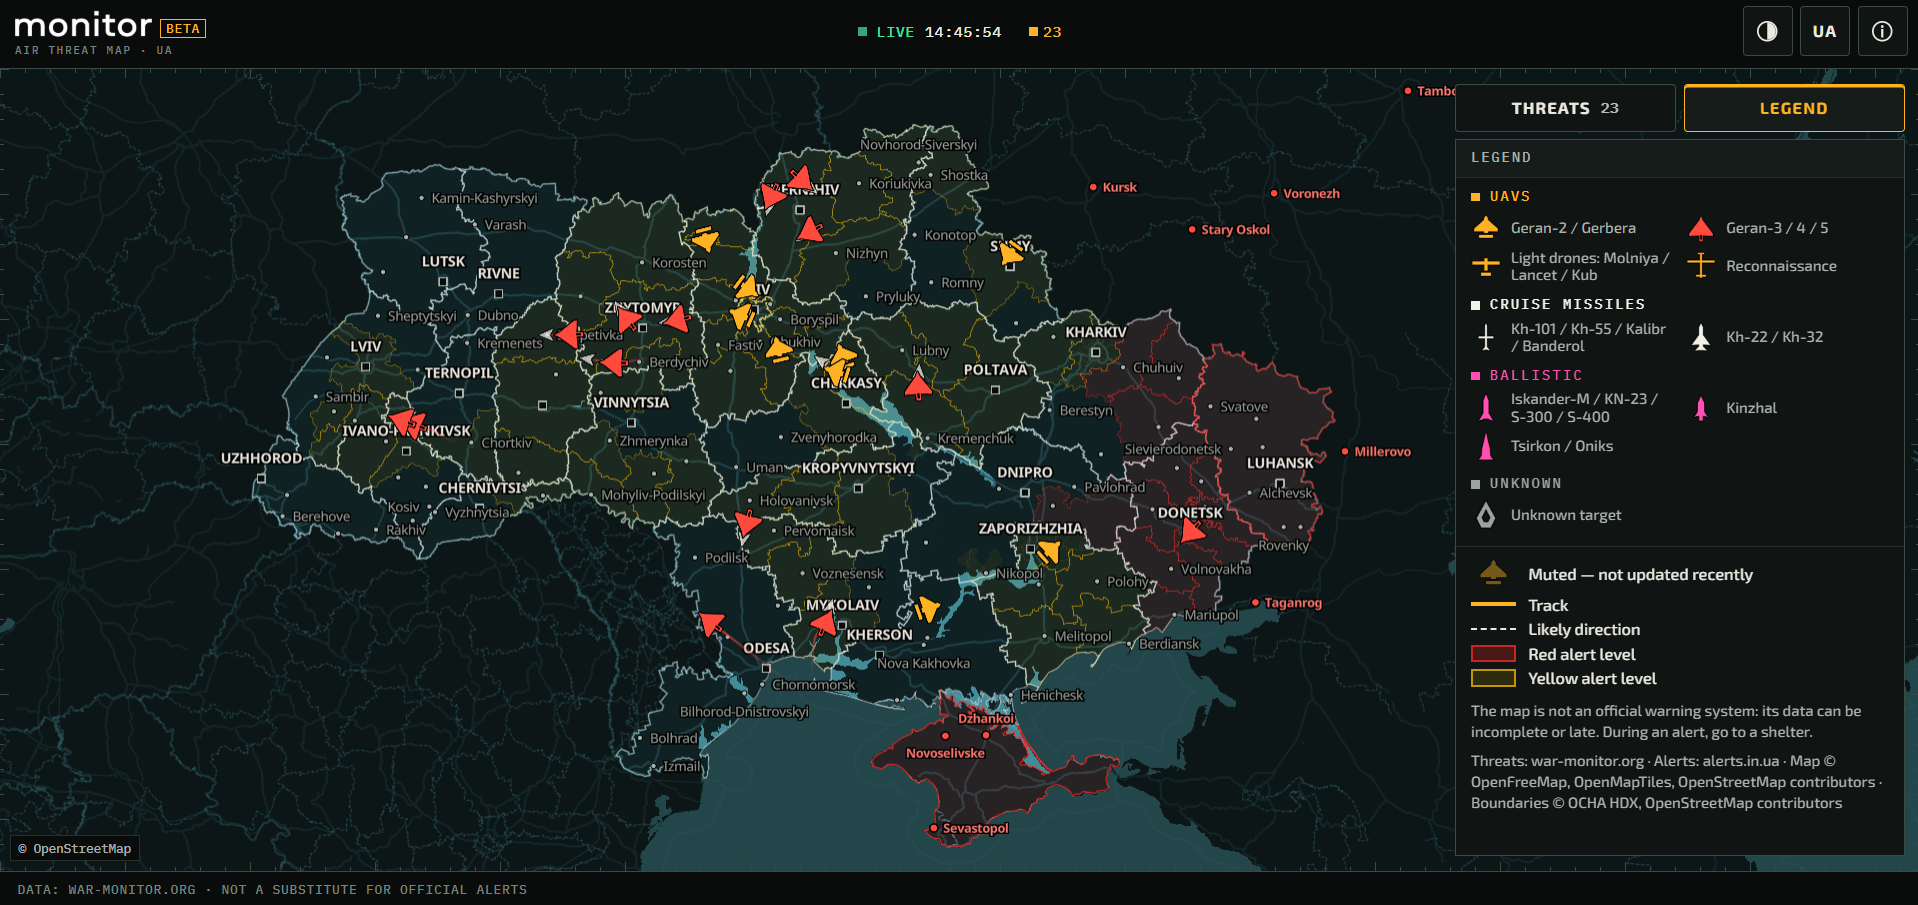The width and height of the screenshot is (1918, 905).
Task: Click the orange threat counter 23
Action: click(x=1046, y=32)
